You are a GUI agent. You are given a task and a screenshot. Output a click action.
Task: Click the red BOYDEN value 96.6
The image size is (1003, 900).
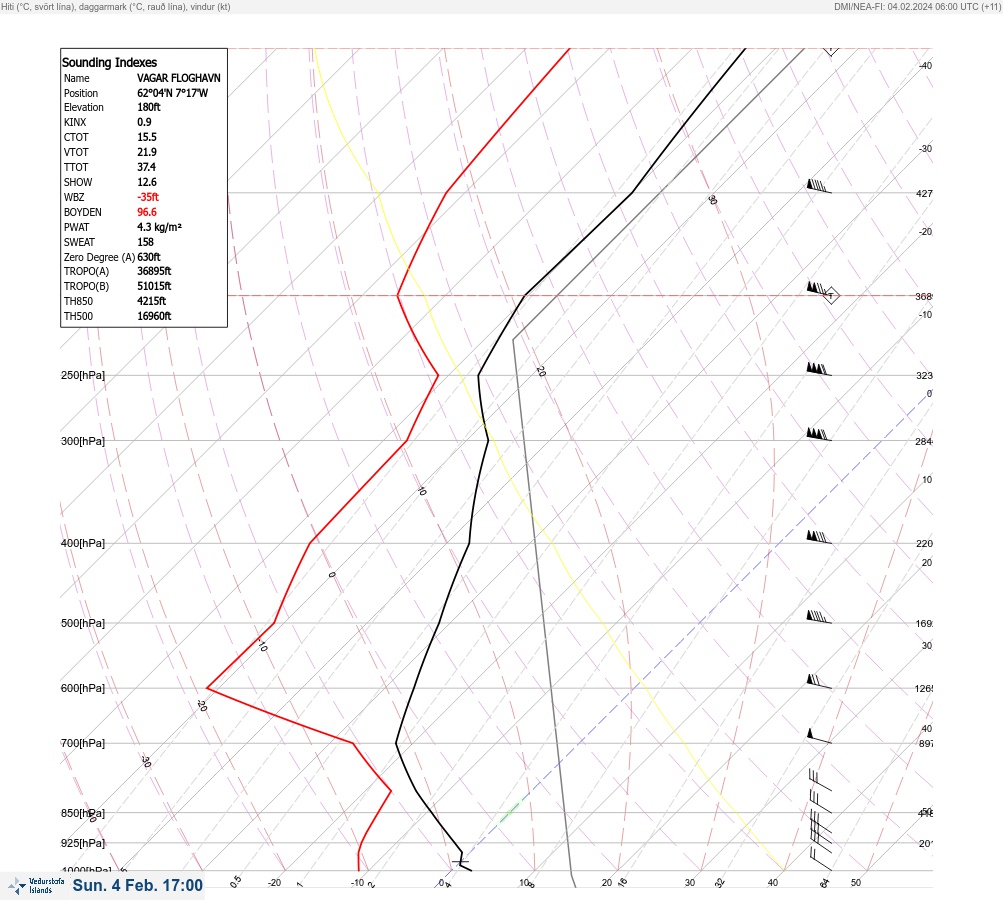tap(146, 212)
